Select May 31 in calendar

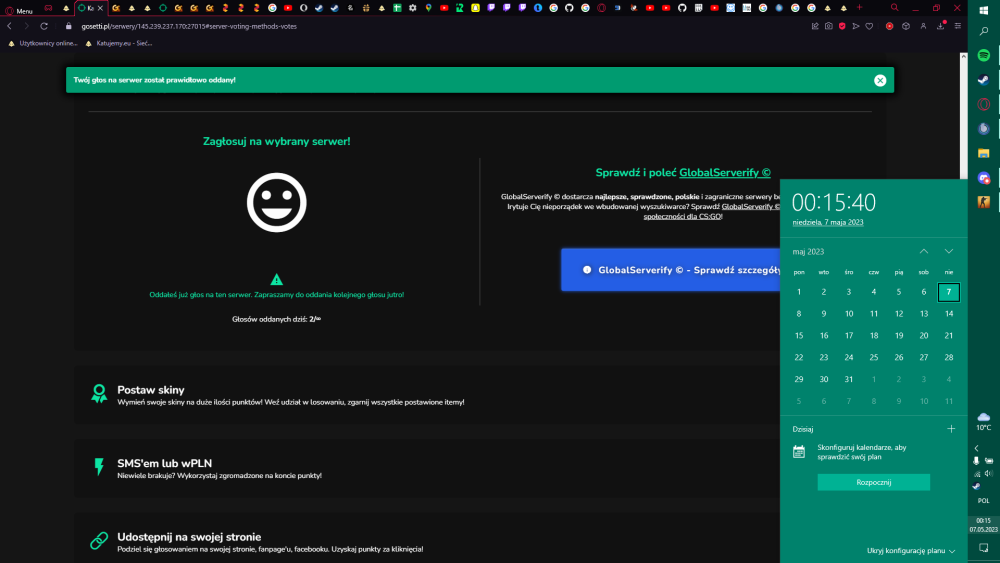point(849,379)
